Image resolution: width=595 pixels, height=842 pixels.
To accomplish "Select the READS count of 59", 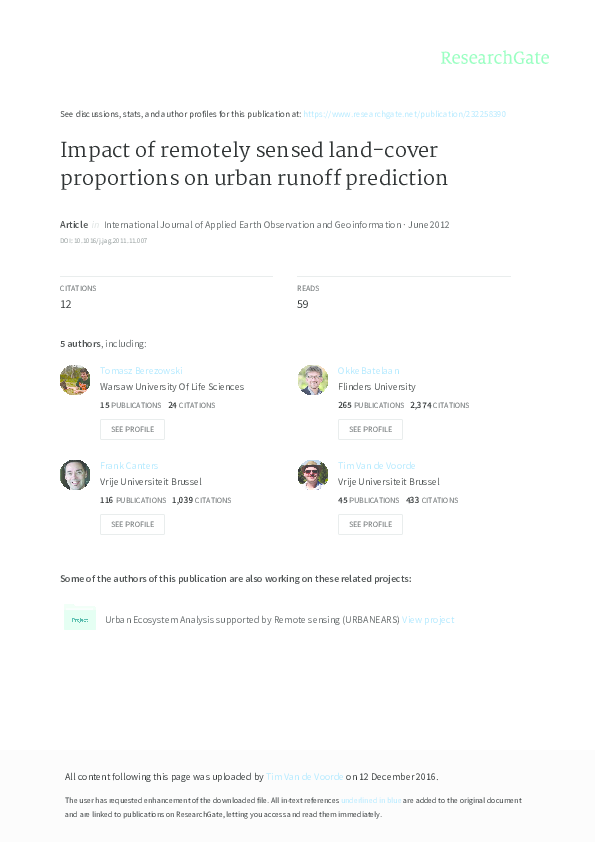I will click(x=301, y=303).
